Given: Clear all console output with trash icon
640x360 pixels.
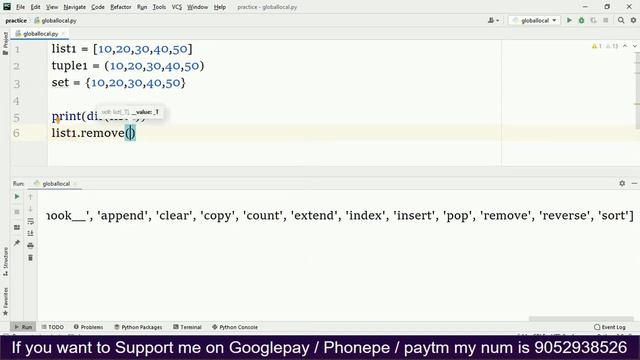Looking at the screenshot, I should 30,258.
